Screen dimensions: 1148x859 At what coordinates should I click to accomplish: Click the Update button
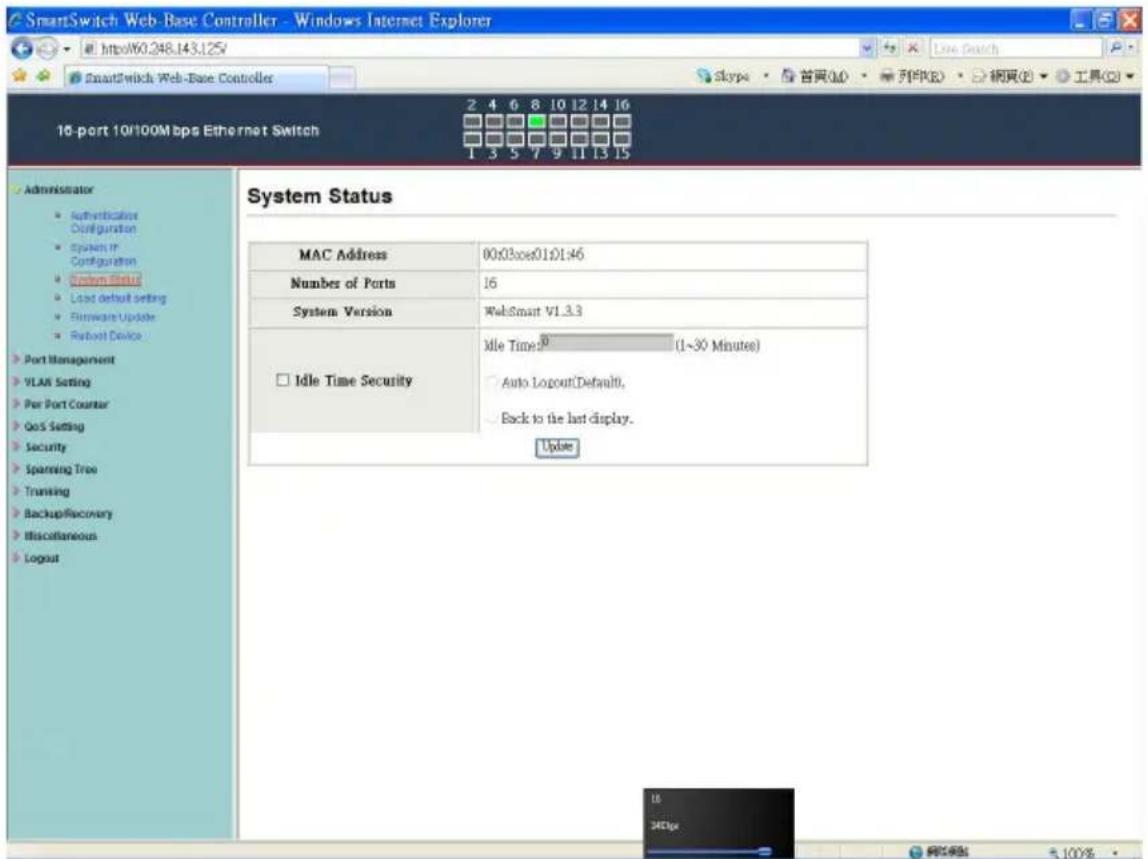coord(556,447)
